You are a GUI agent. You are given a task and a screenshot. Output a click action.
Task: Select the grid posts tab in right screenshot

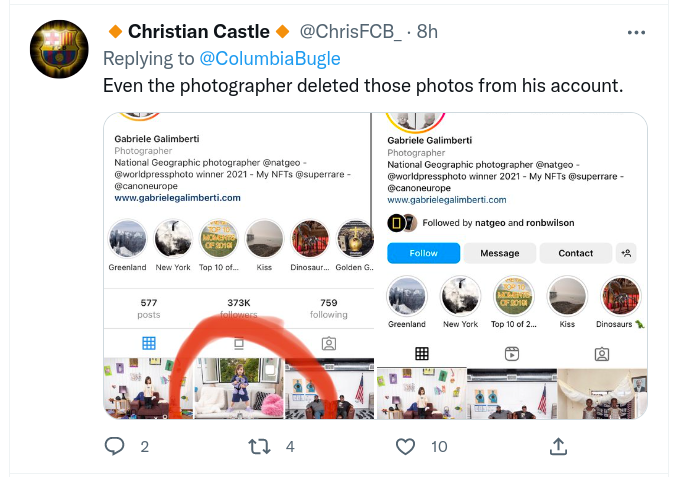pos(422,353)
